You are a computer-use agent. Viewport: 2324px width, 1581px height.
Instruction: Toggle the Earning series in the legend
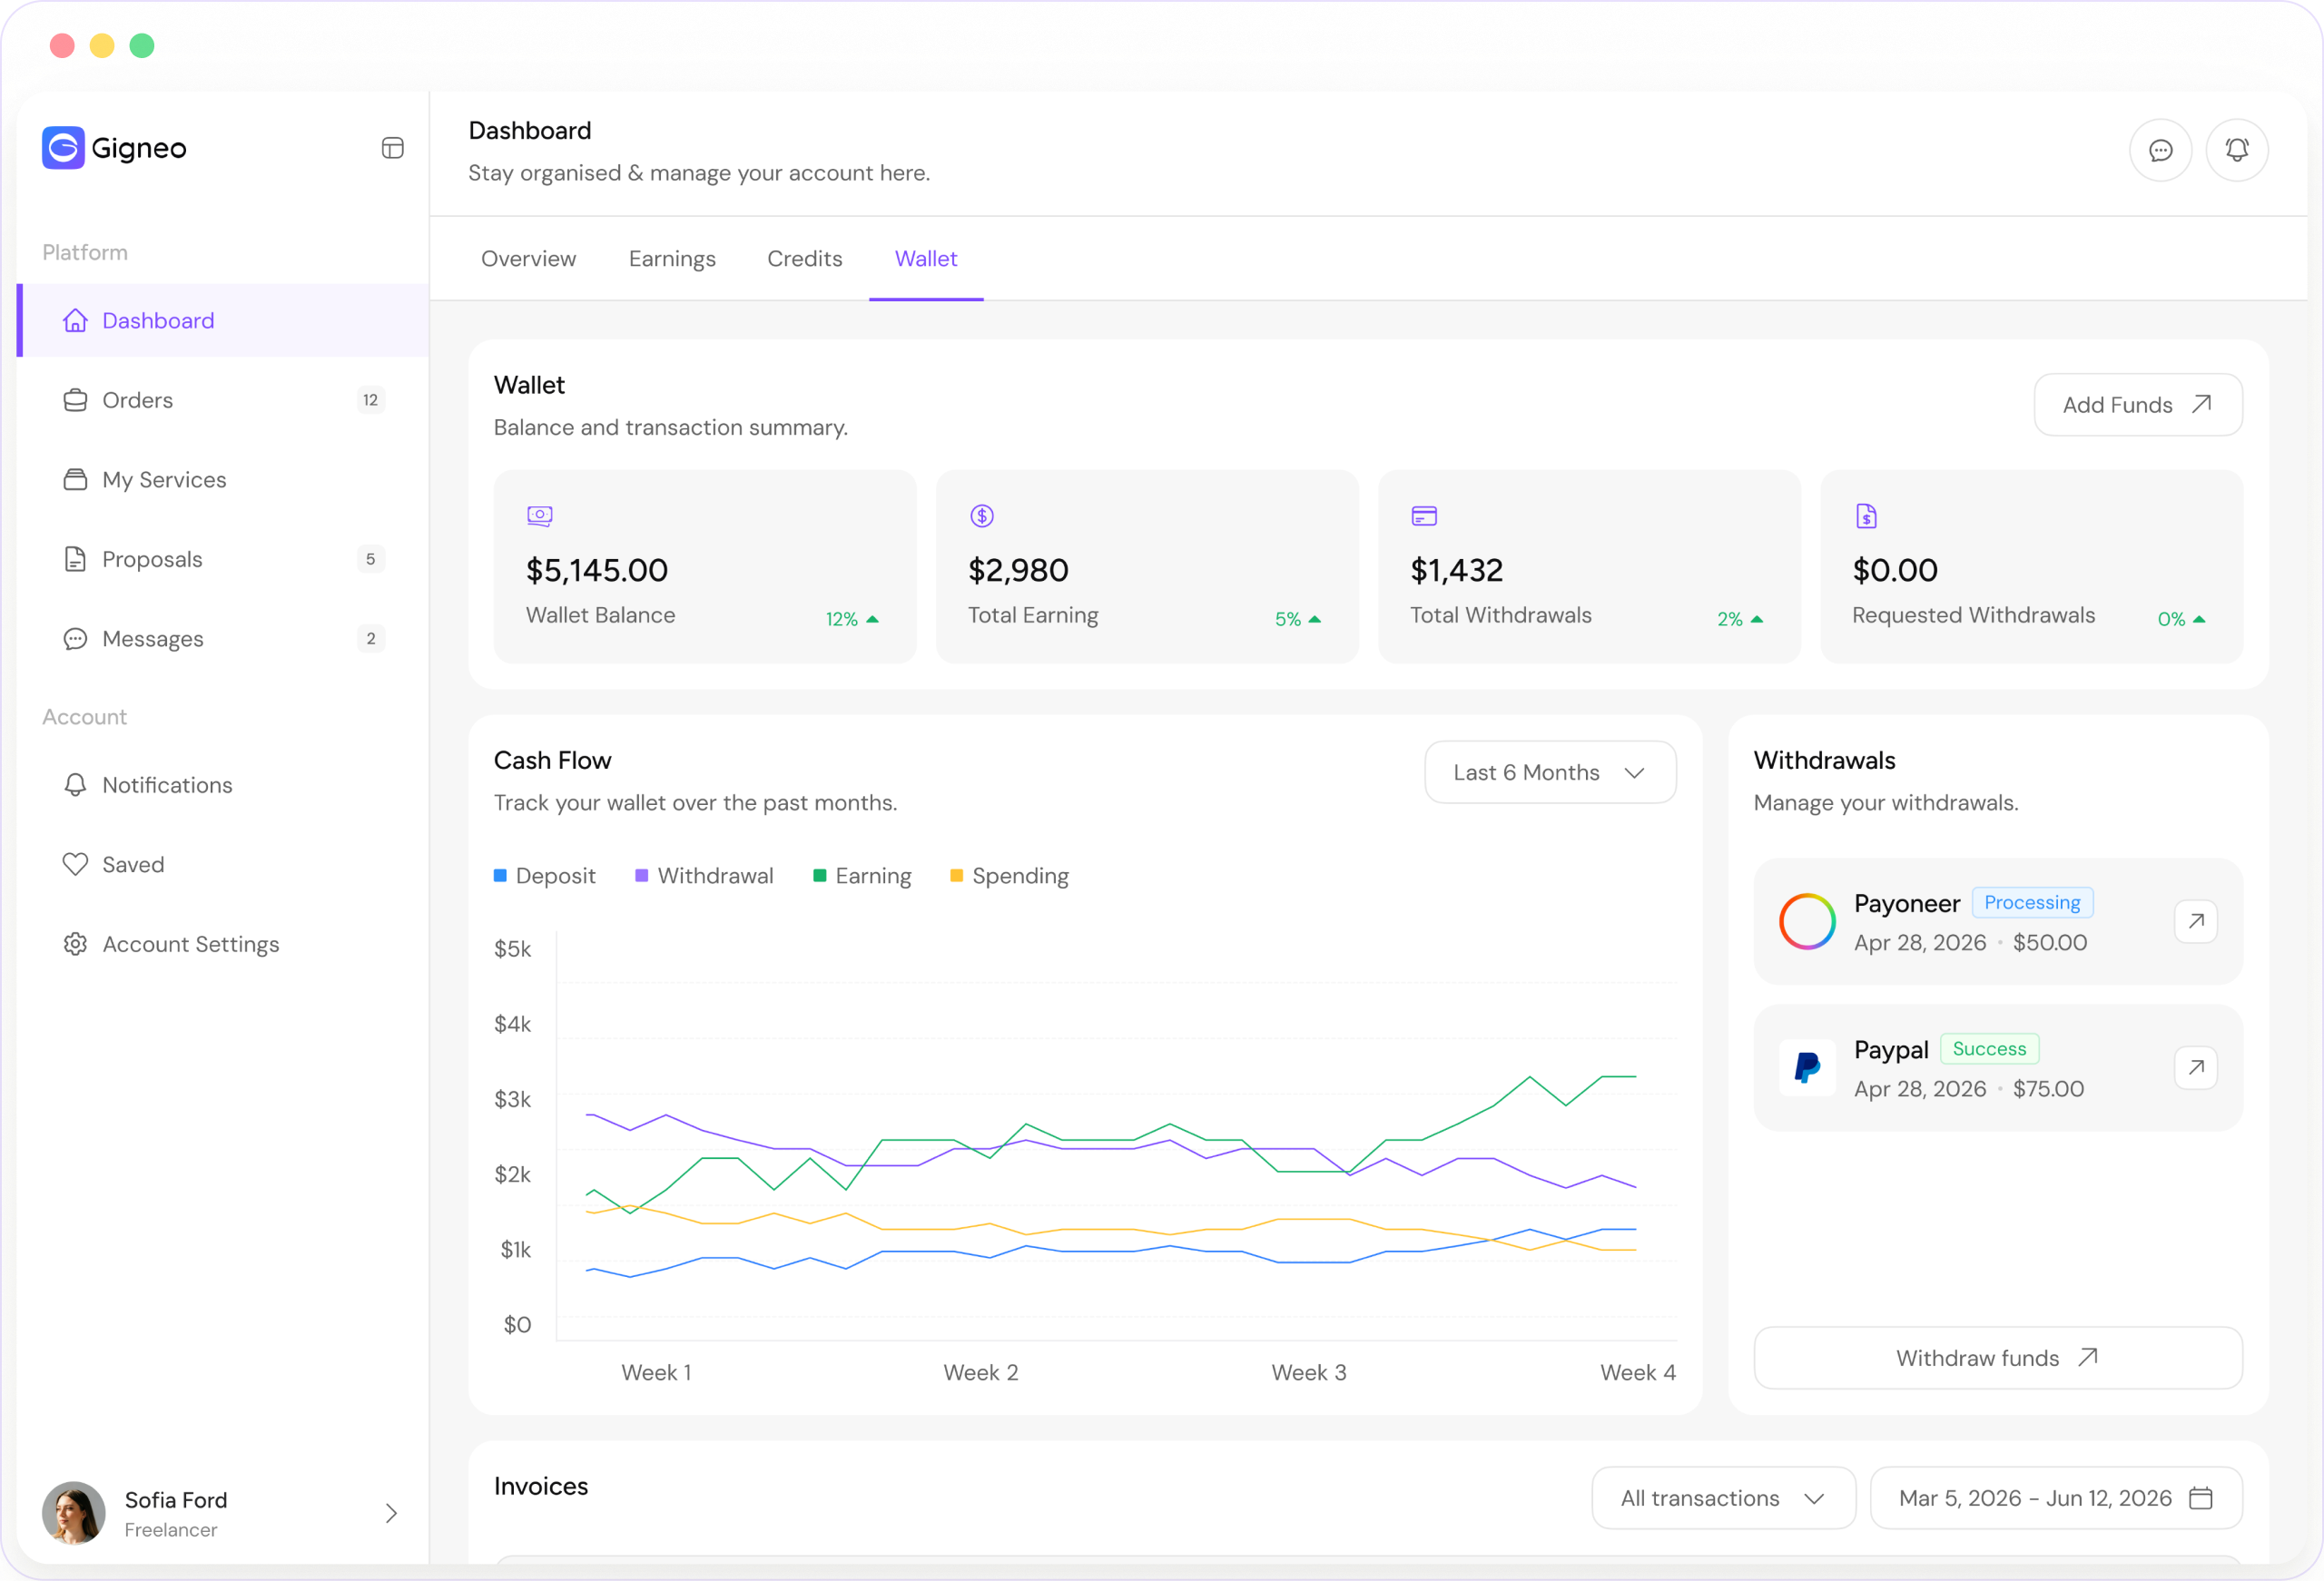tap(863, 876)
